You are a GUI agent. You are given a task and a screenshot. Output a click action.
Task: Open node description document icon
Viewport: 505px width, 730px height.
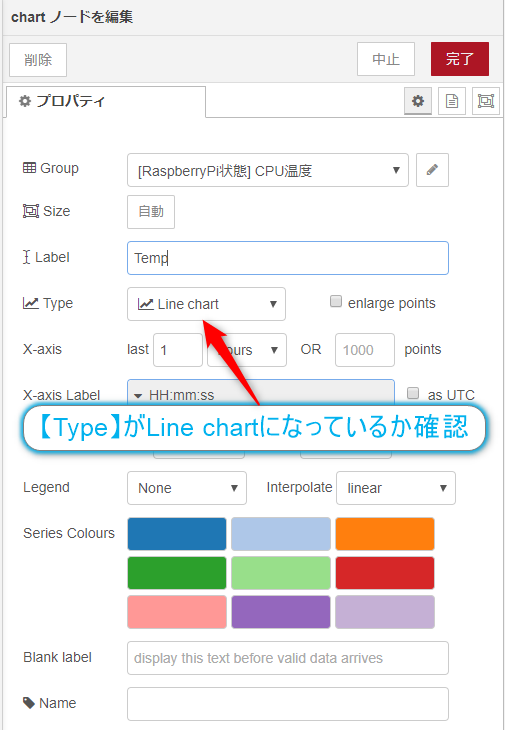(x=451, y=101)
